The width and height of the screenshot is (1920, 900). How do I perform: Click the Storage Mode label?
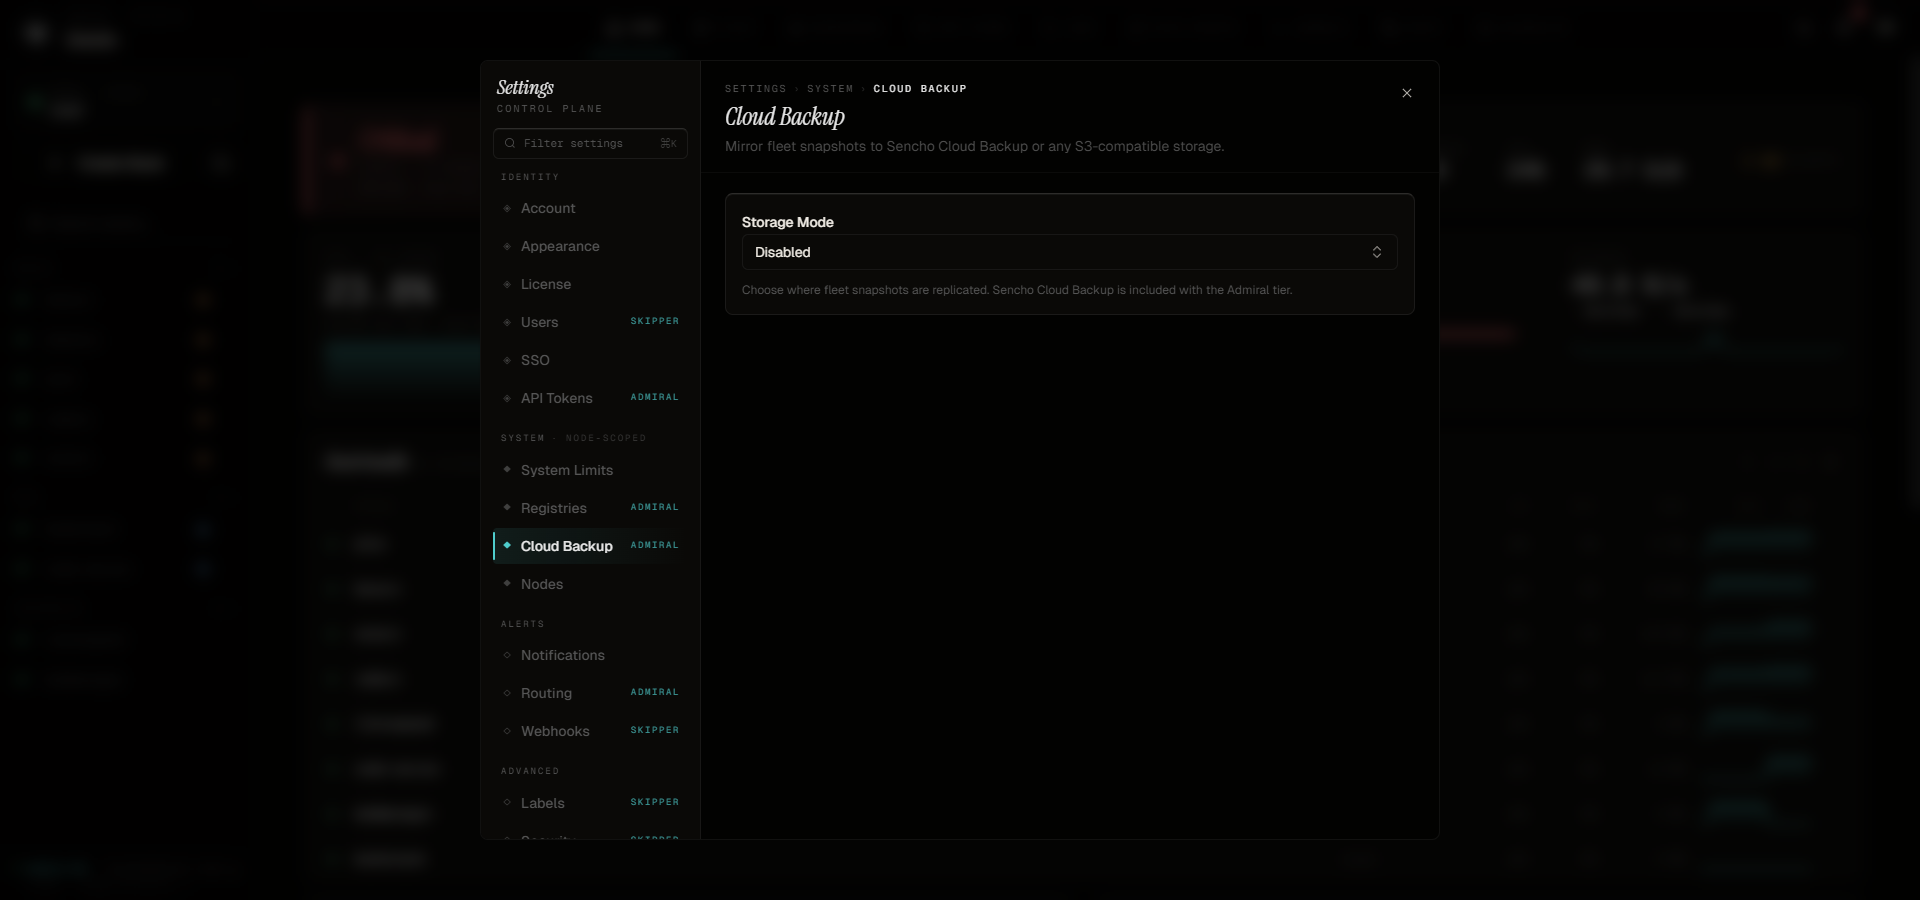point(788,222)
